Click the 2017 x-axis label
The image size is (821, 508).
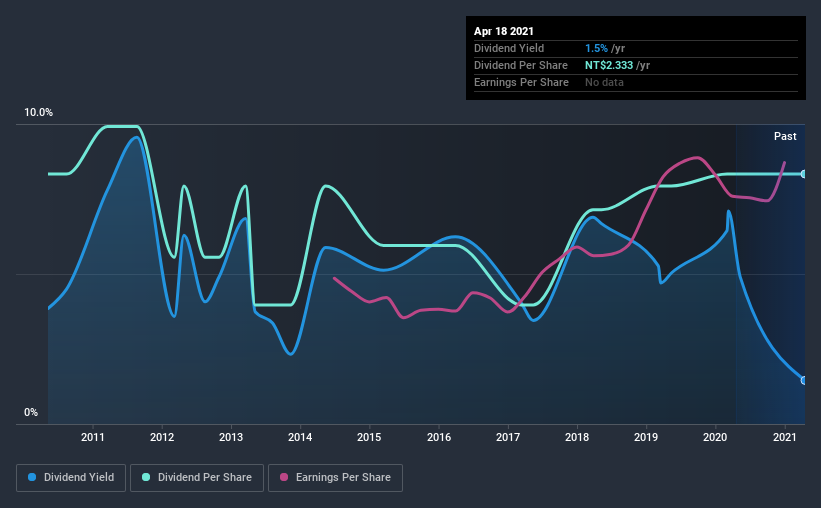pos(508,437)
